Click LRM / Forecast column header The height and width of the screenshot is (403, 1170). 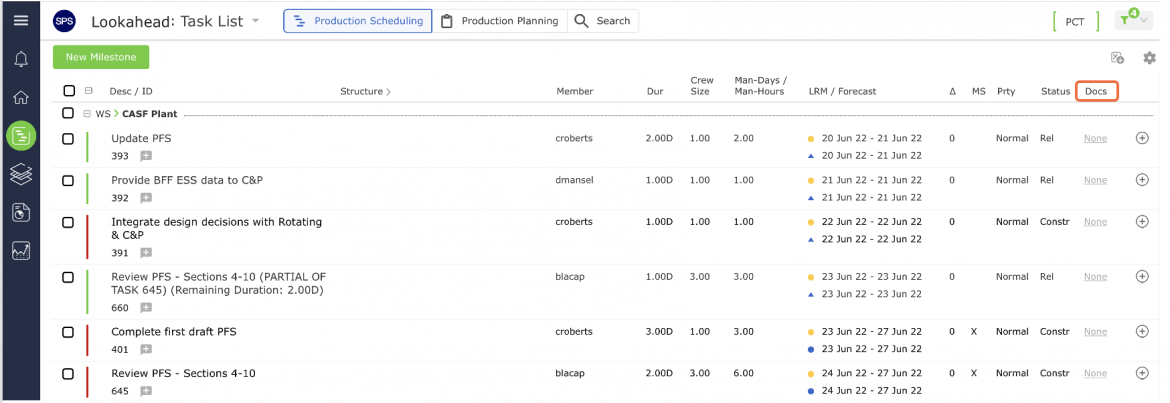point(842,92)
